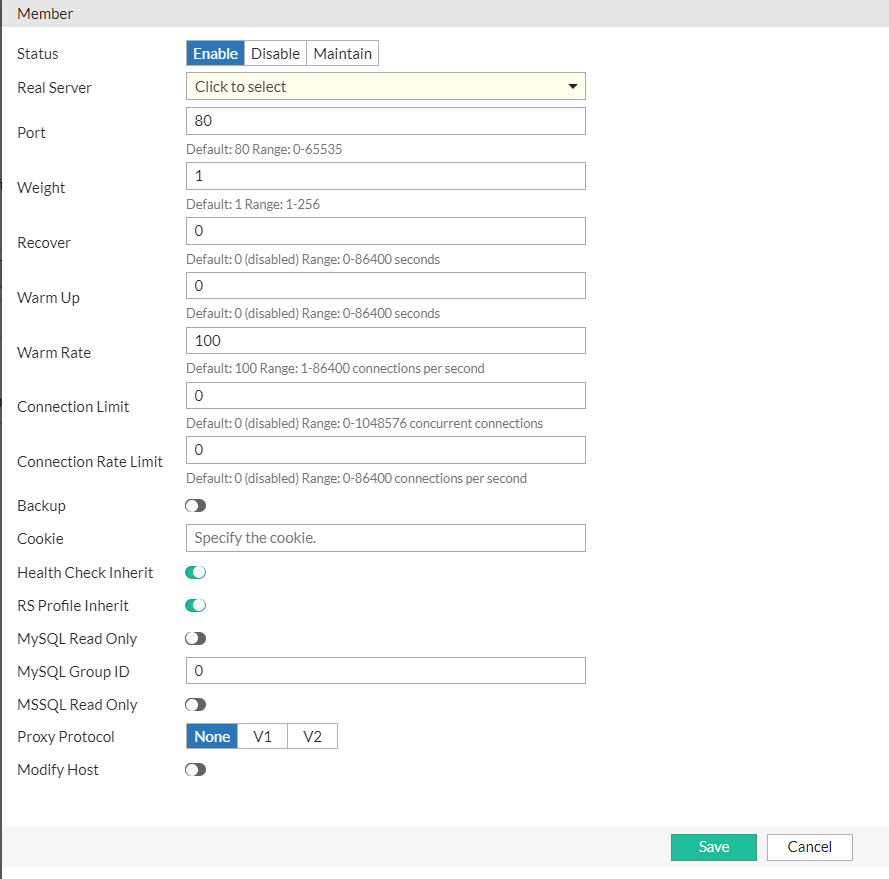Click 'Default: 1 Range: 1-256' hint text

tap(253, 204)
